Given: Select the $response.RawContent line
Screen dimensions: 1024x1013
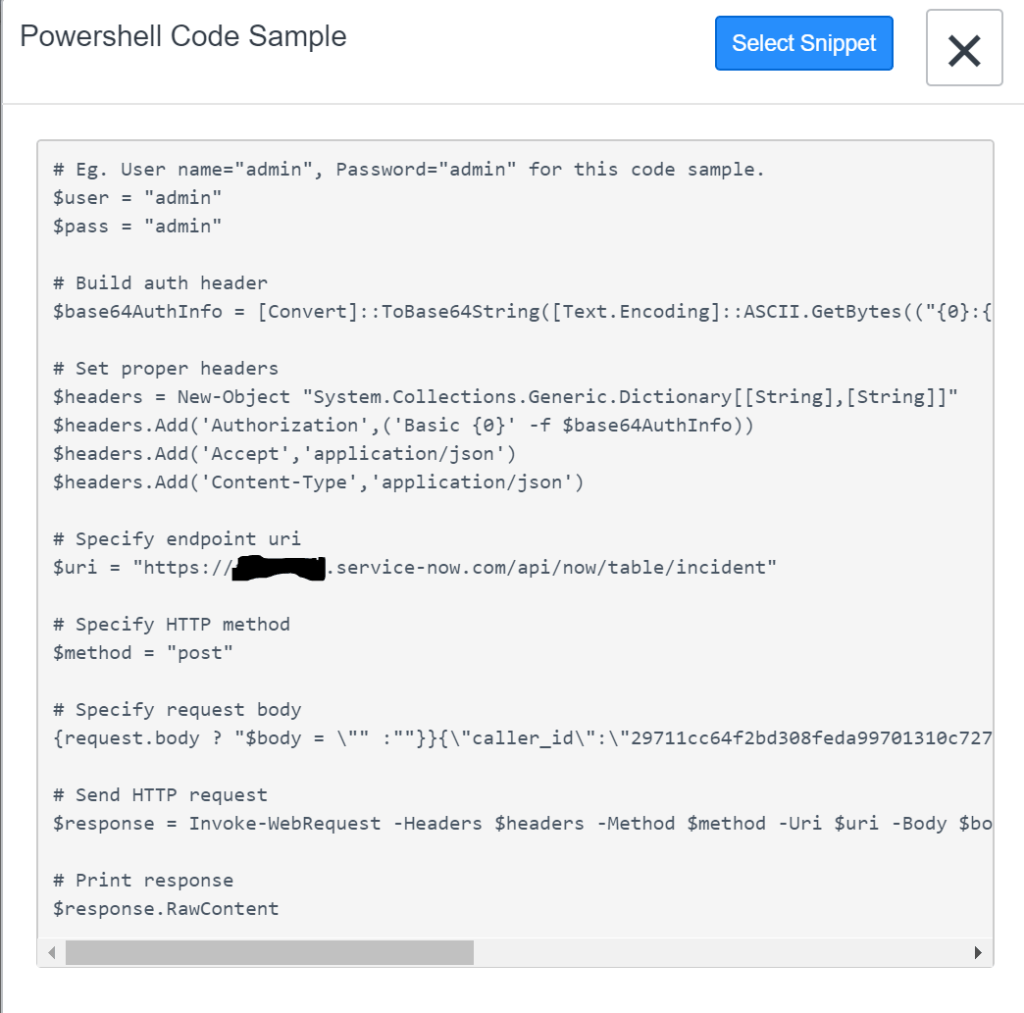Looking at the screenshot, I should pyautogui.click(x=165, y=908).
